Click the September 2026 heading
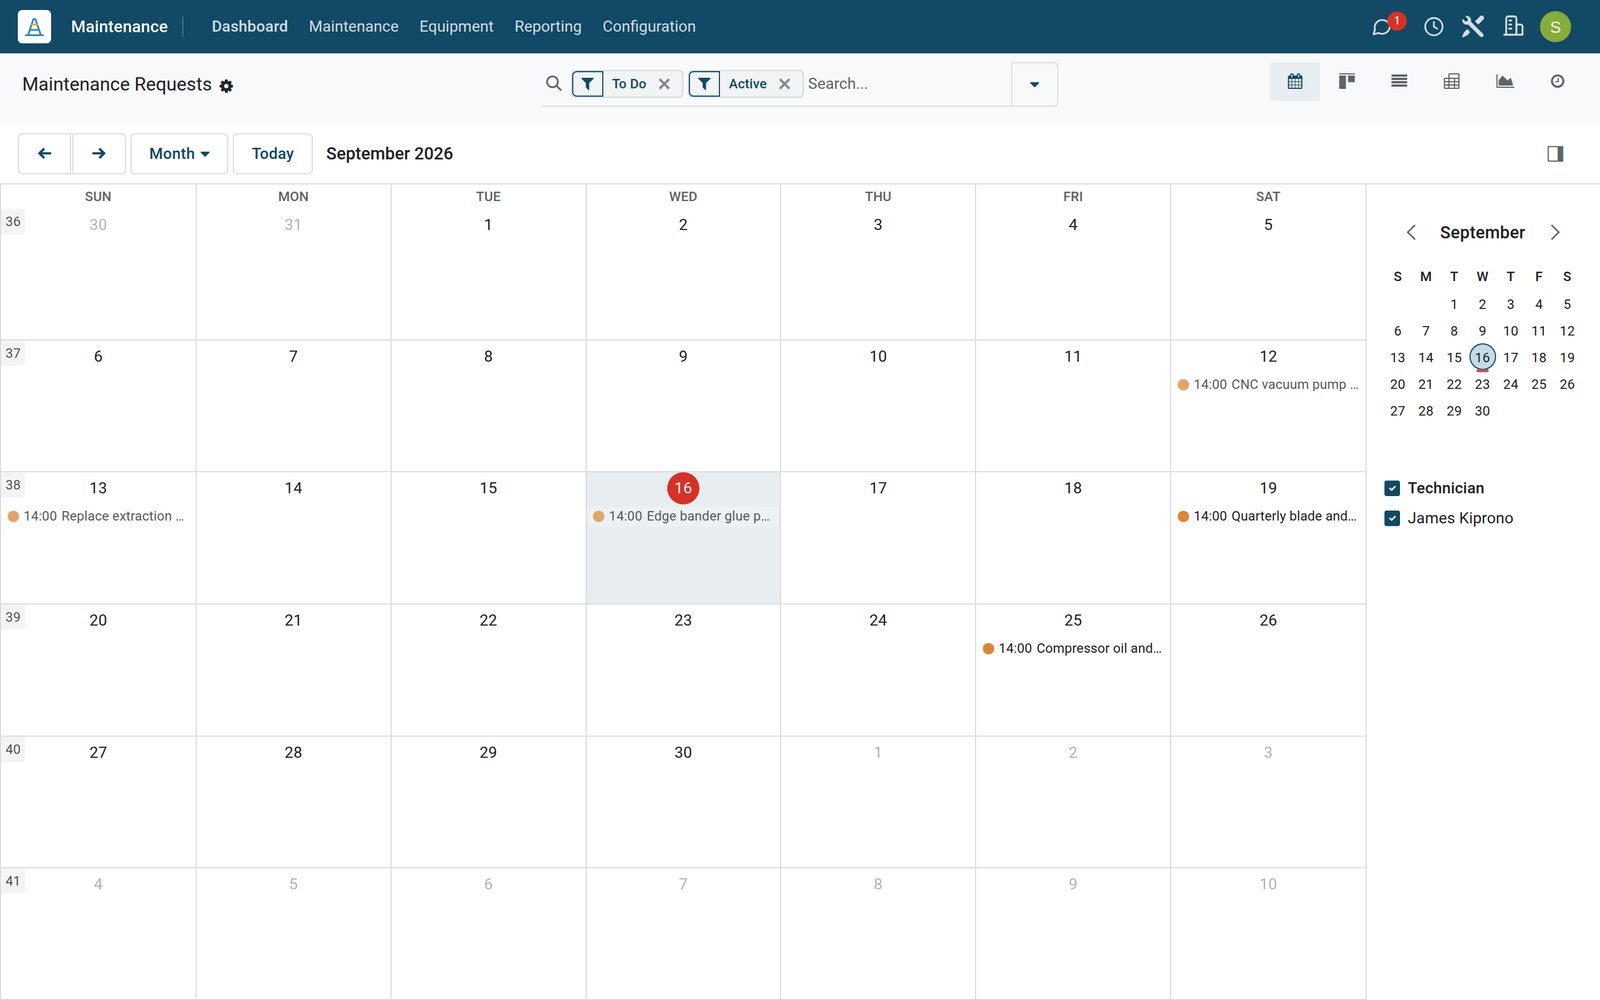 [x=389, y=154]
